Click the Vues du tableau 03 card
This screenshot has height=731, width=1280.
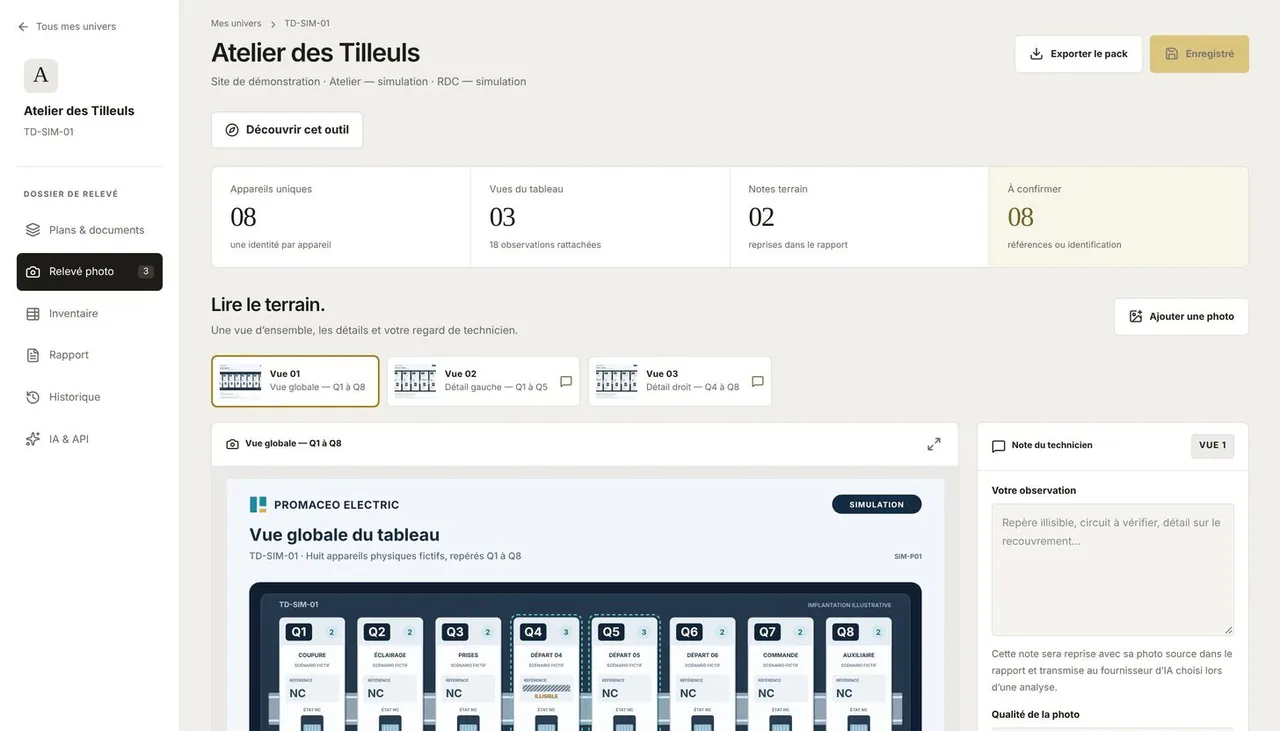tap(600, 217)
